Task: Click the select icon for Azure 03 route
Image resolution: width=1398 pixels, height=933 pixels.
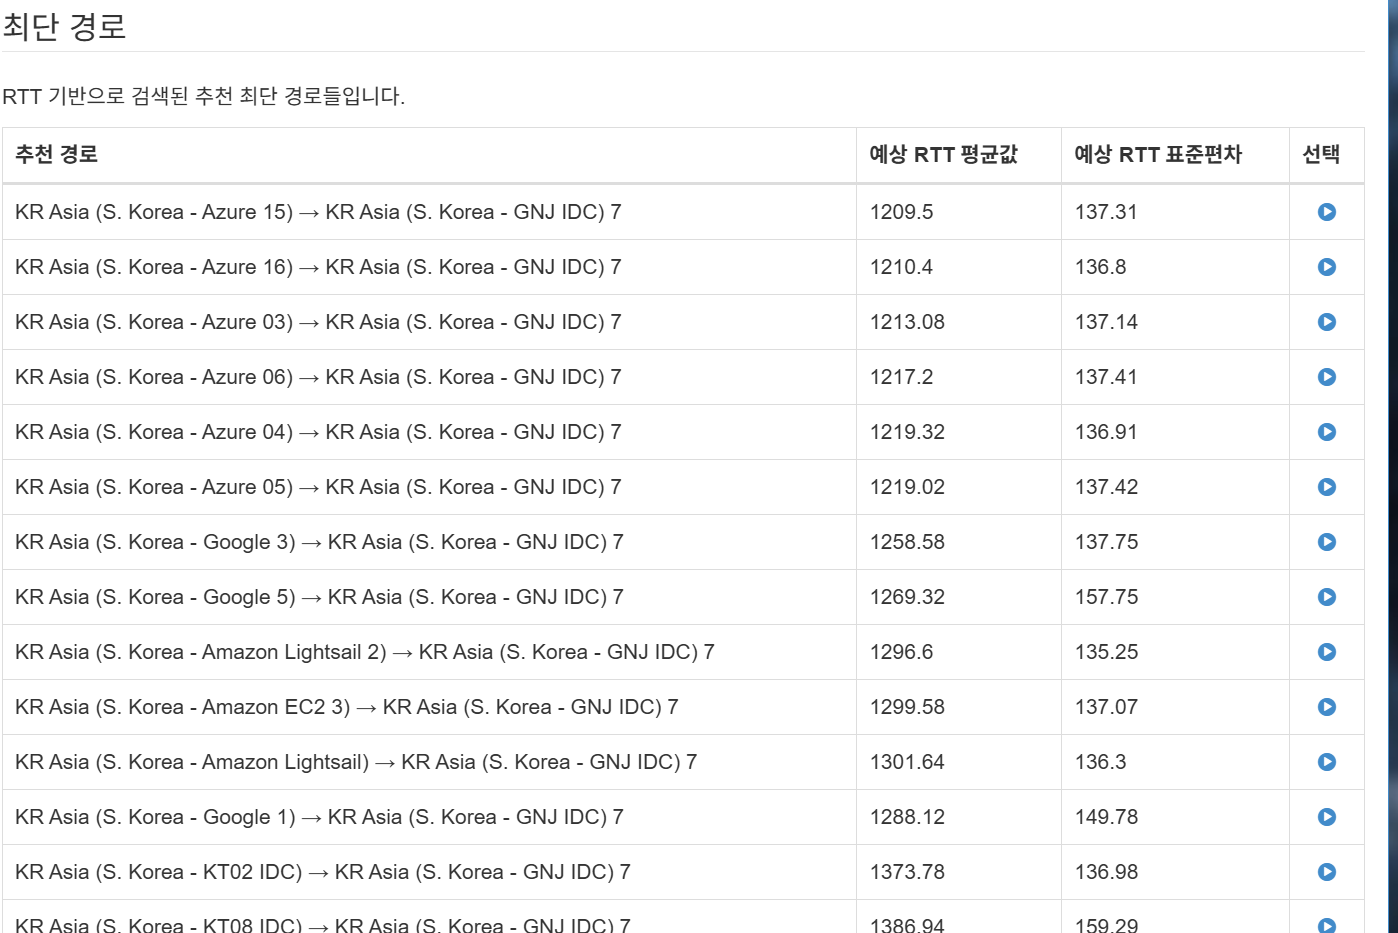Action: click(x=1326, y=322)
